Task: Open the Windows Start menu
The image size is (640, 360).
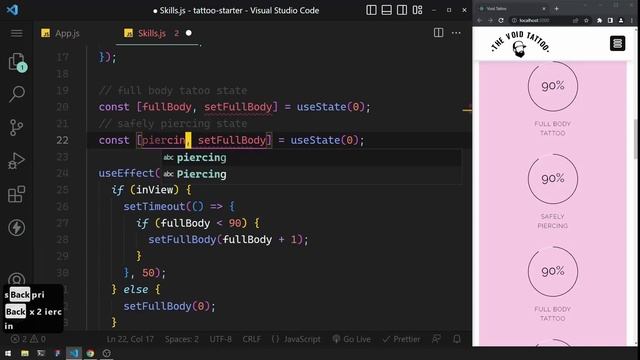Action: 8,353
